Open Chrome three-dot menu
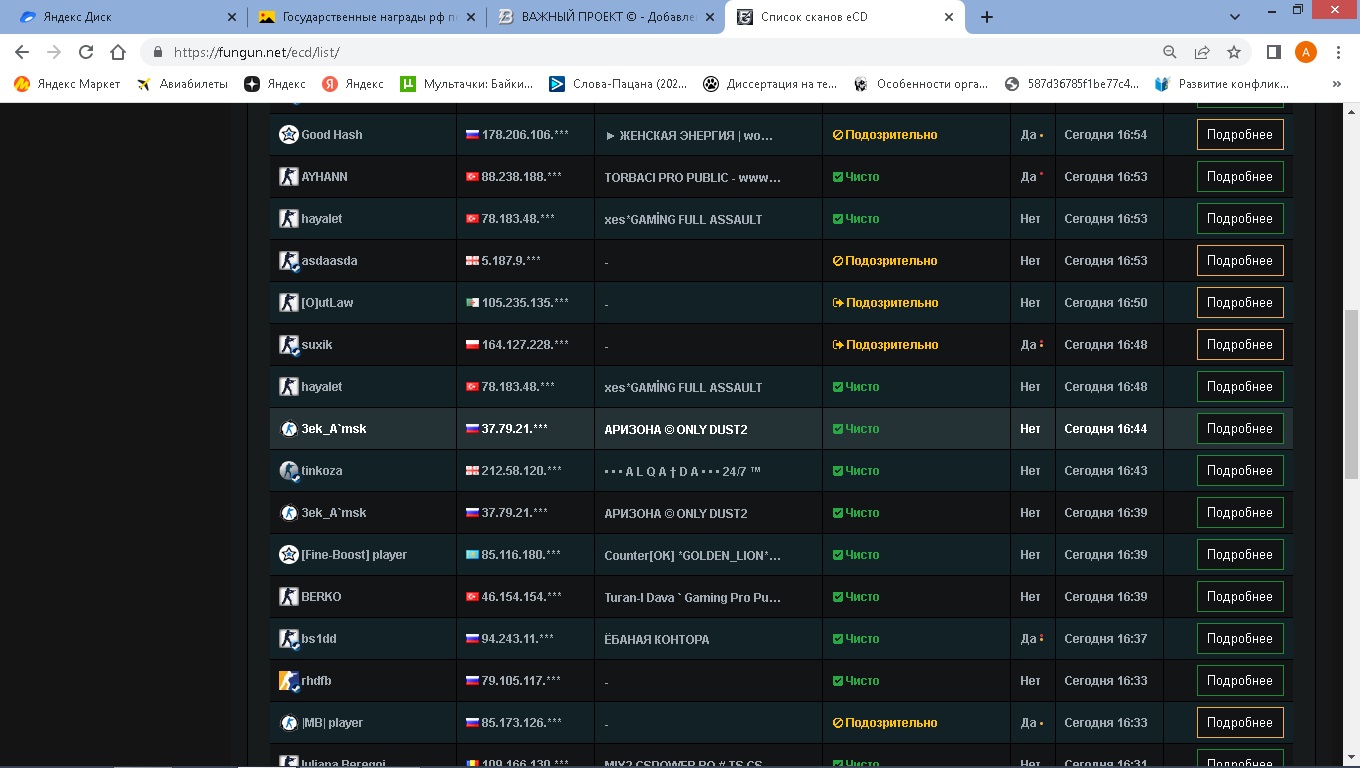1360x768 pixels. coord(1338,53)
